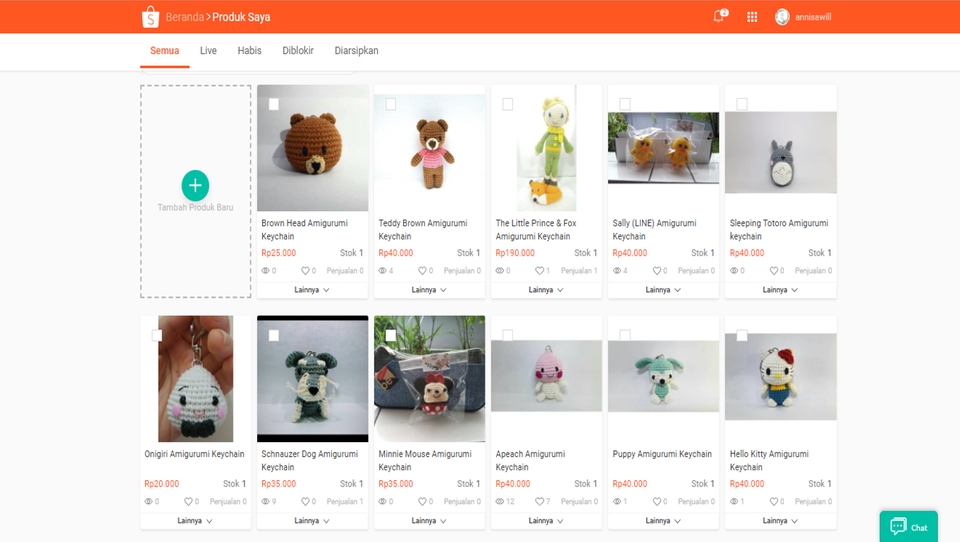Viewport: 960px width, 542px height.
Task: Tick the Hello Kitty Amigurumi checkbox
Action: (741, 335)
